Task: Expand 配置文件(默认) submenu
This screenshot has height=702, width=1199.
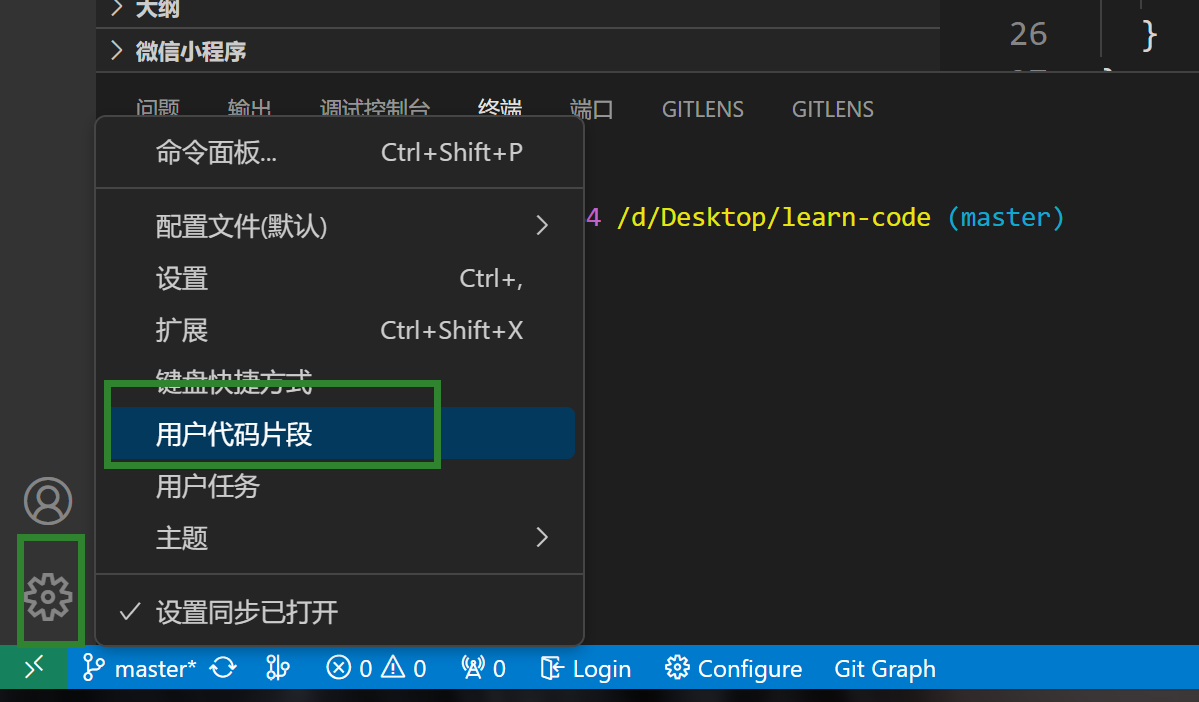Action: point(340,226)
